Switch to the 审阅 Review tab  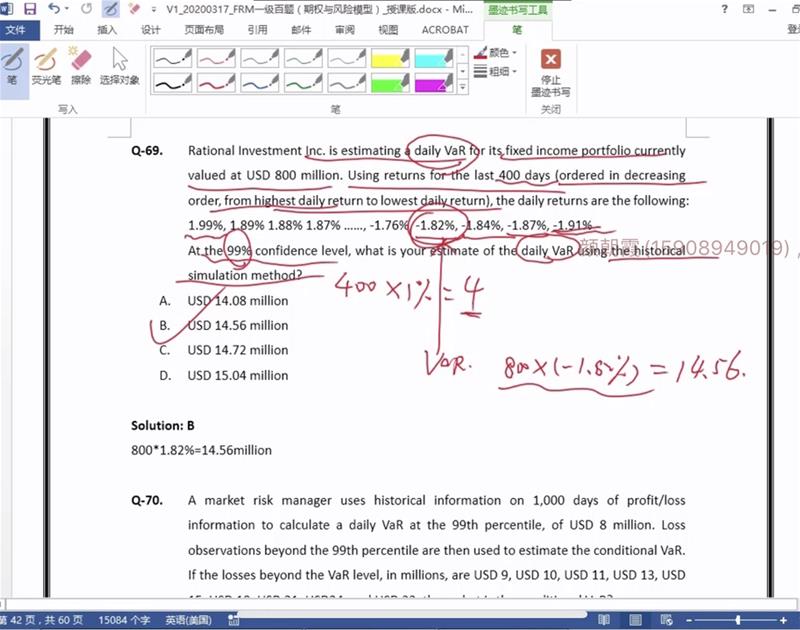click(345, 30)
